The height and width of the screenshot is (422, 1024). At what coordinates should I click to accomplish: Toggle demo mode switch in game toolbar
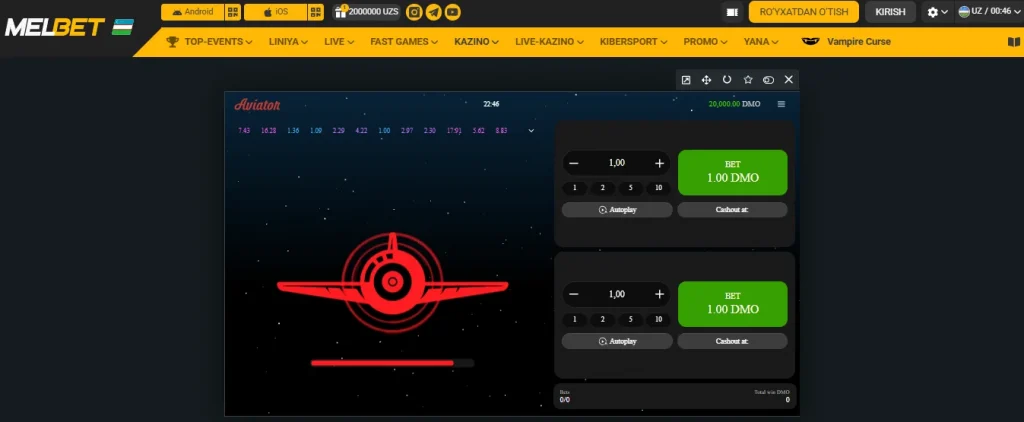[x=769, y=80]
